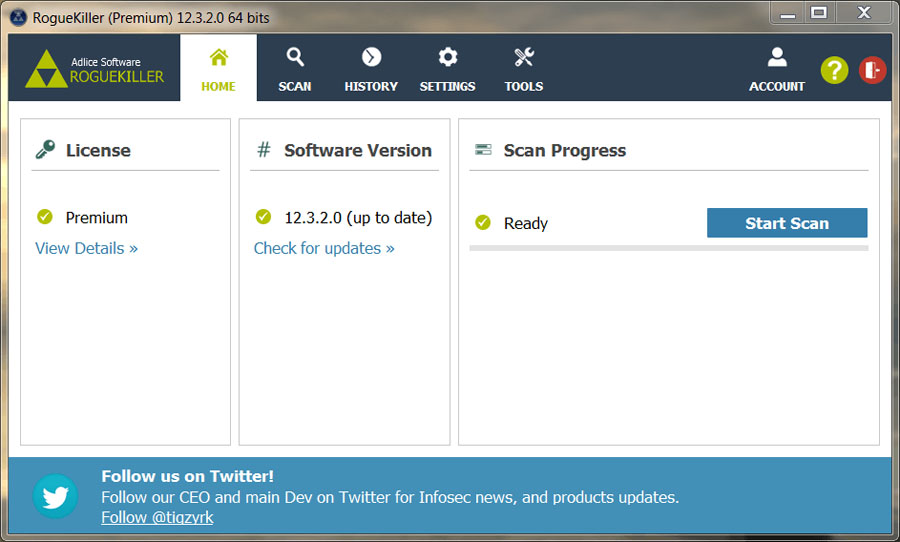
Task: Click the key icon beside License
Action: click(x=45, y=150)
